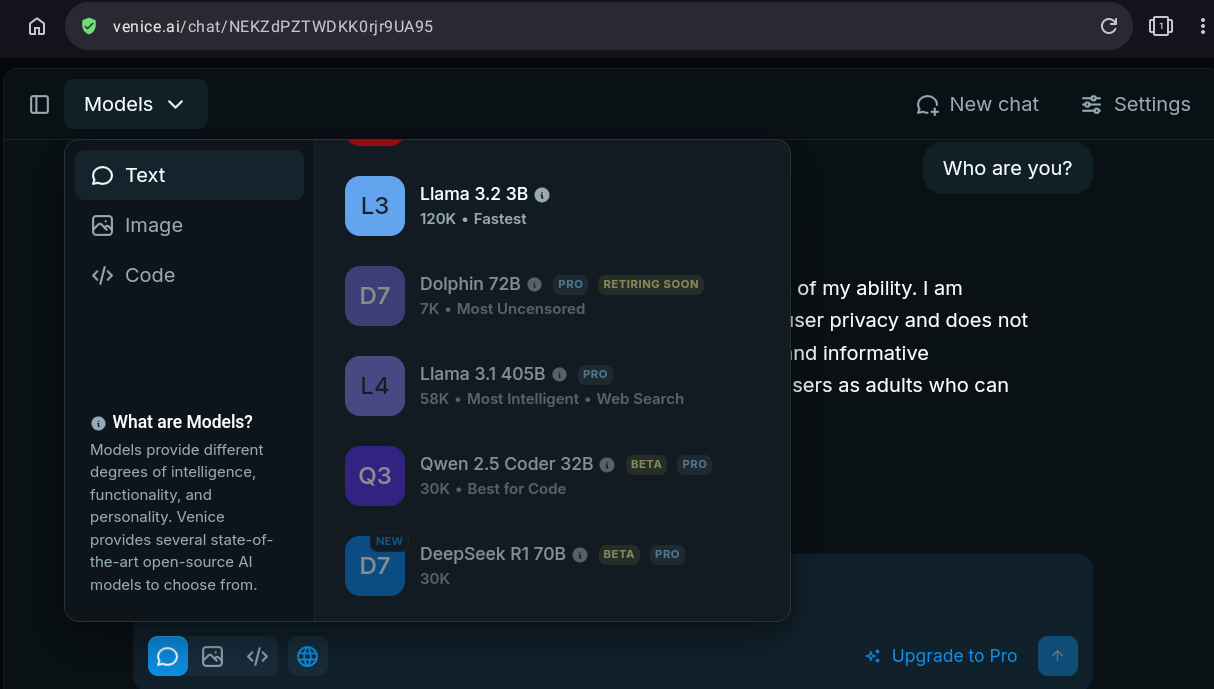
Task: Choose the Dolphin 72B model
Action: coord(552,296)
